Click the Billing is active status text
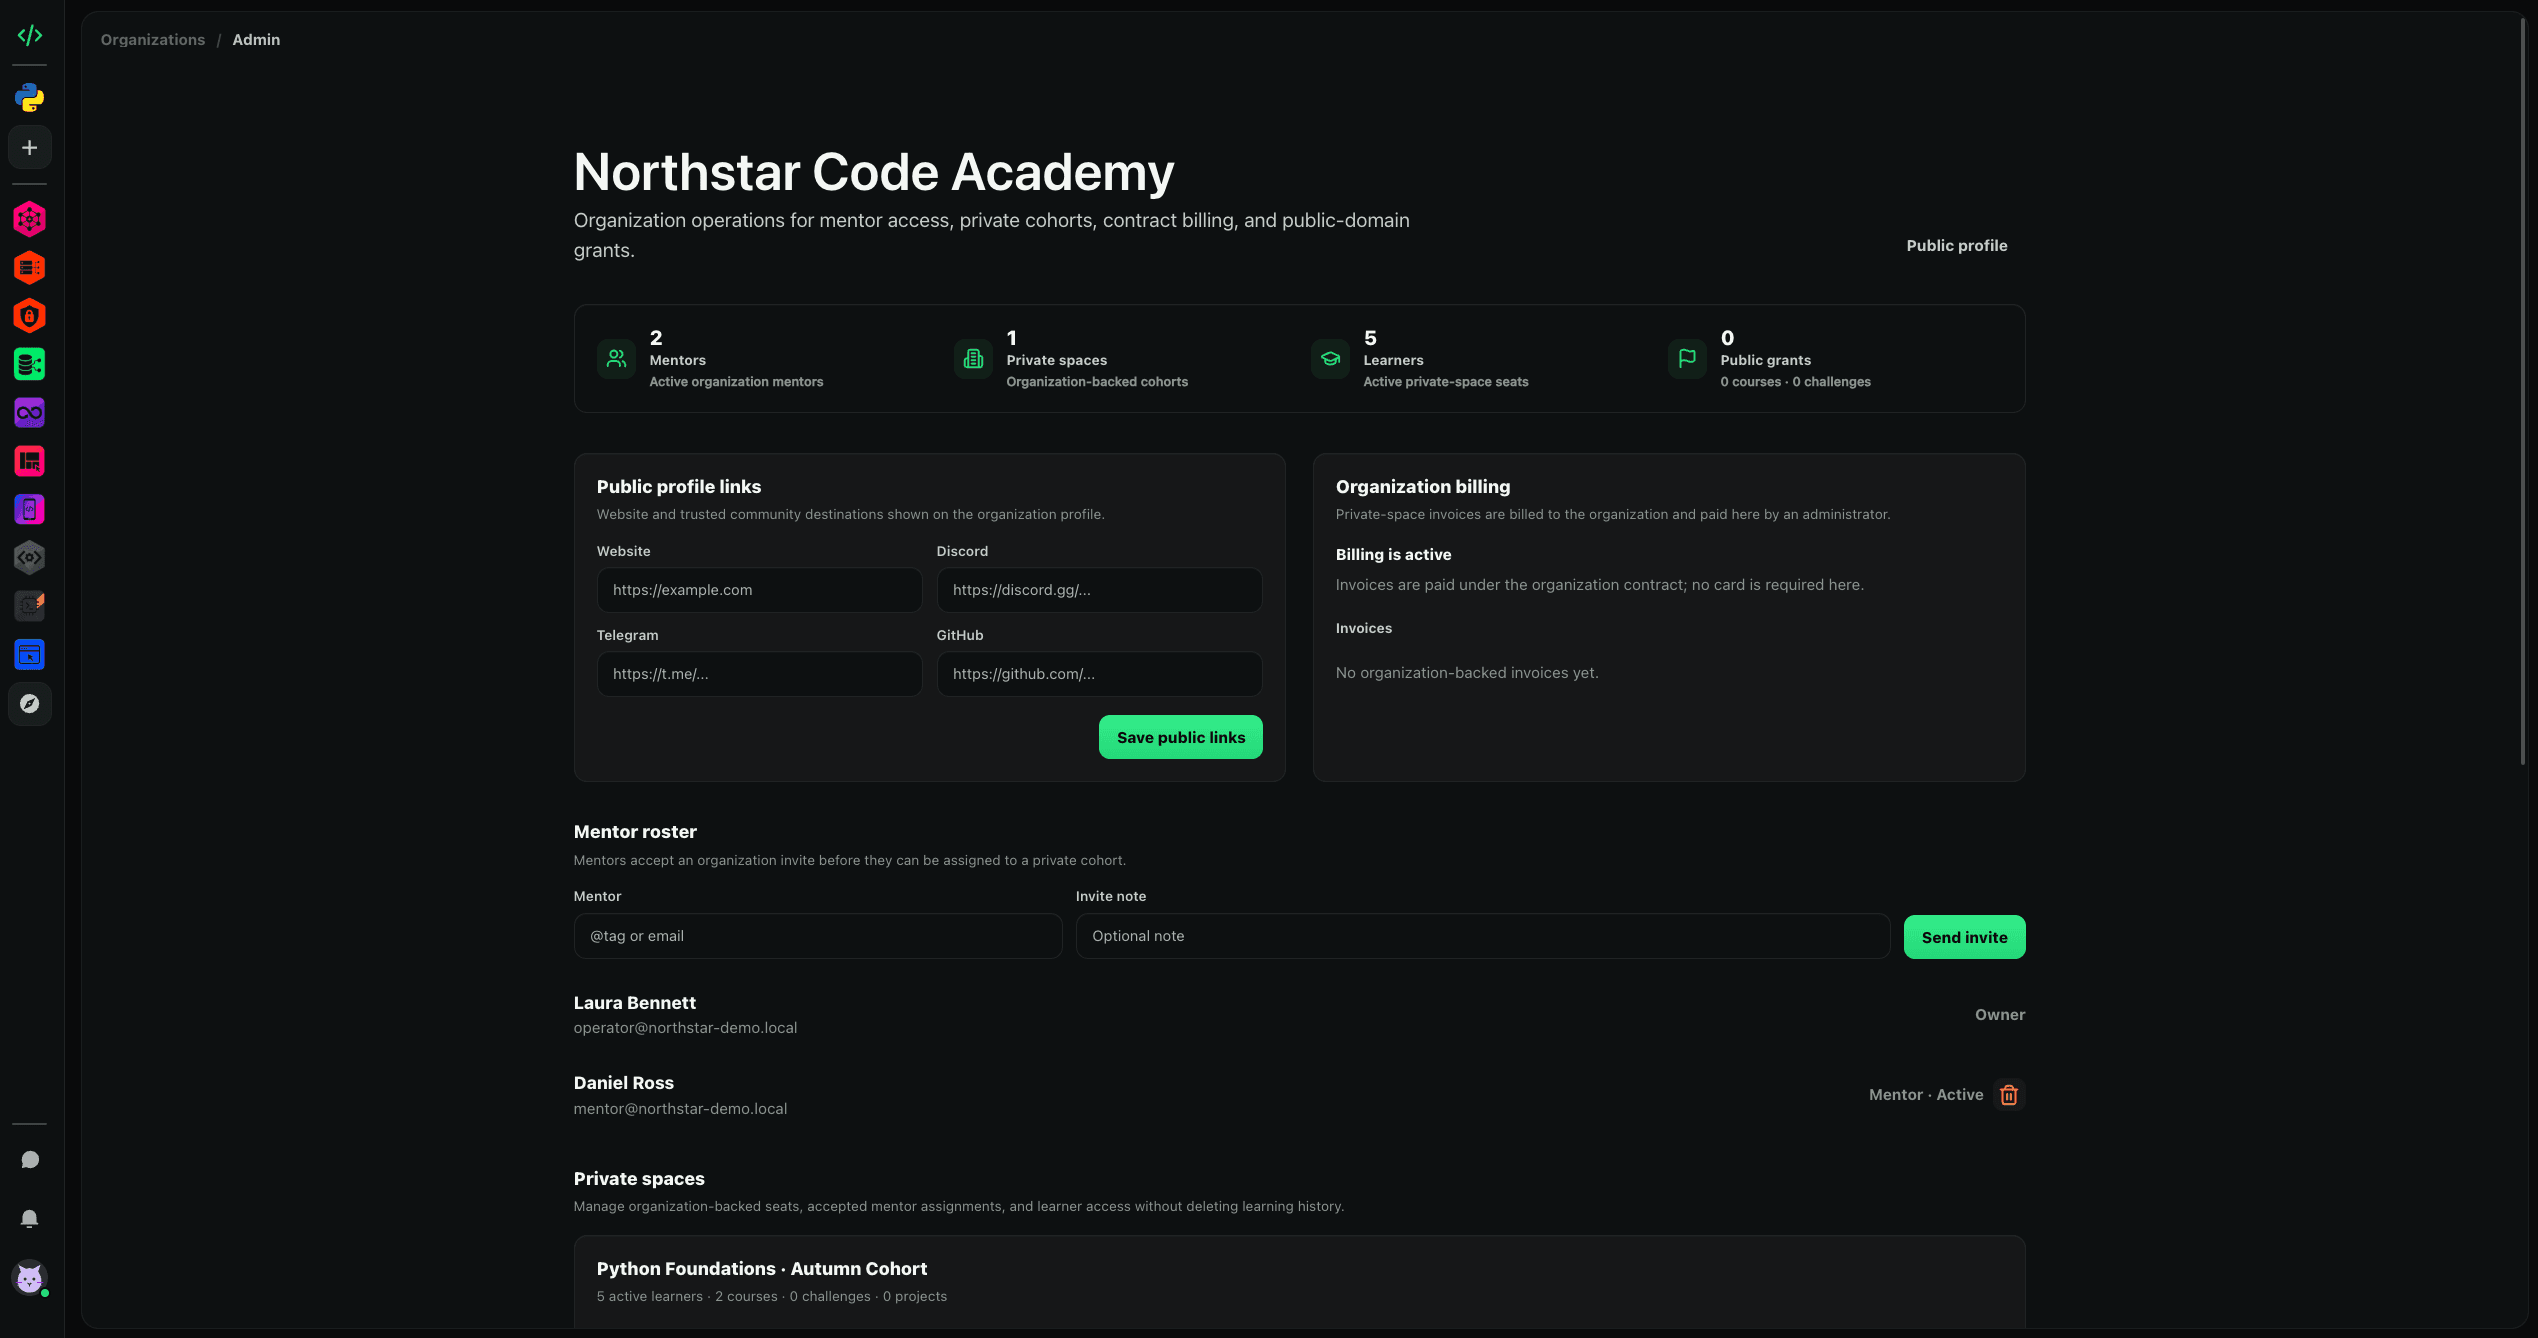Screen dimensions: 2538x1338 1393,555
